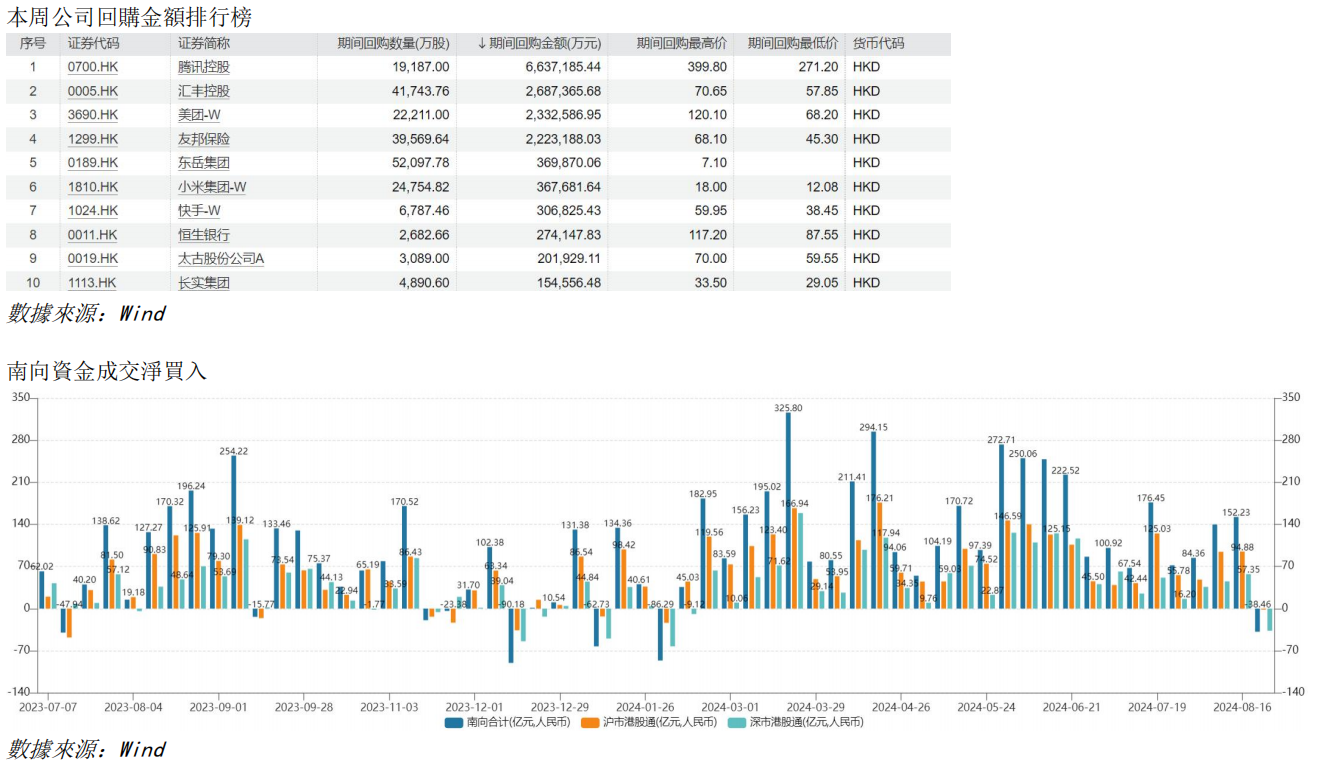The width and height of the screenshot is (1321, 779).
Task: Click the 2023-12-29 x-axis date
Action: point(560,706)
